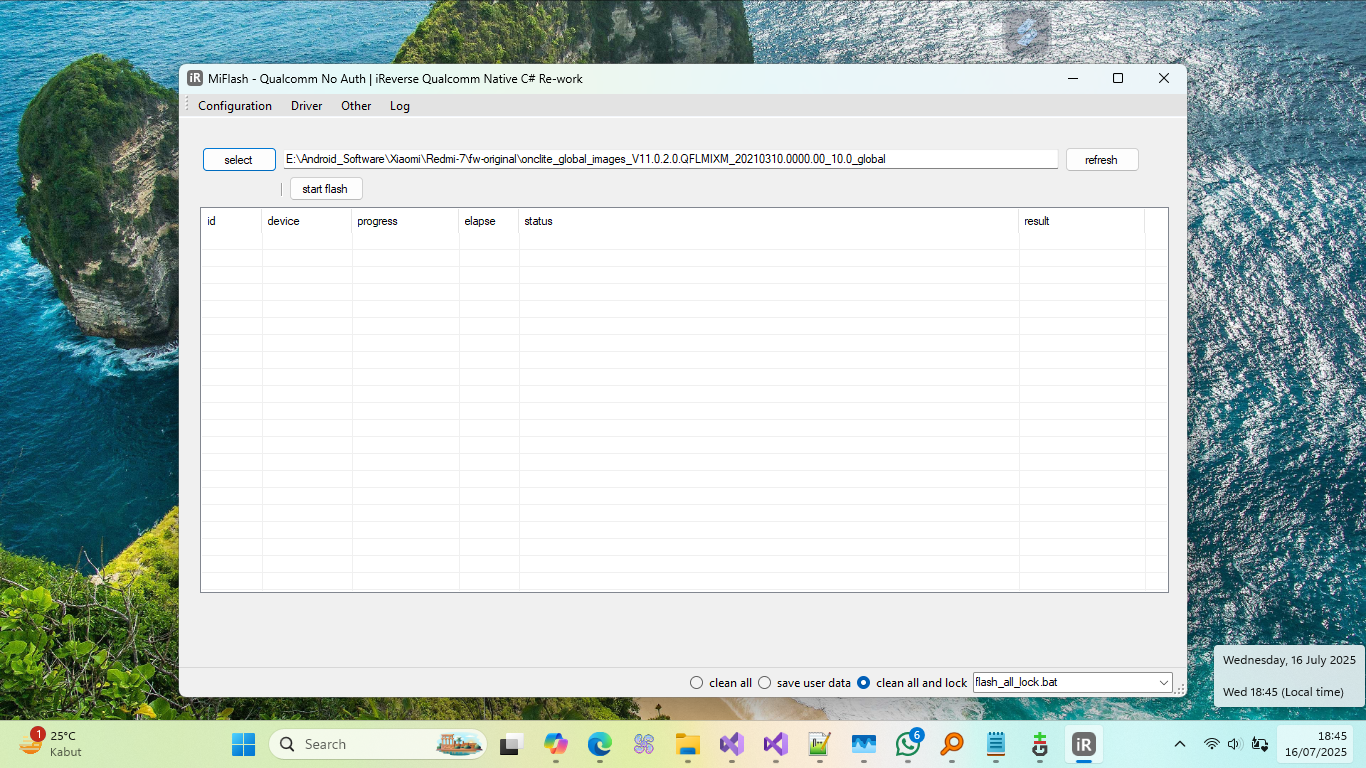Click the Windows taskbar Search box
1366x768 pixels.
pos(378,744)
